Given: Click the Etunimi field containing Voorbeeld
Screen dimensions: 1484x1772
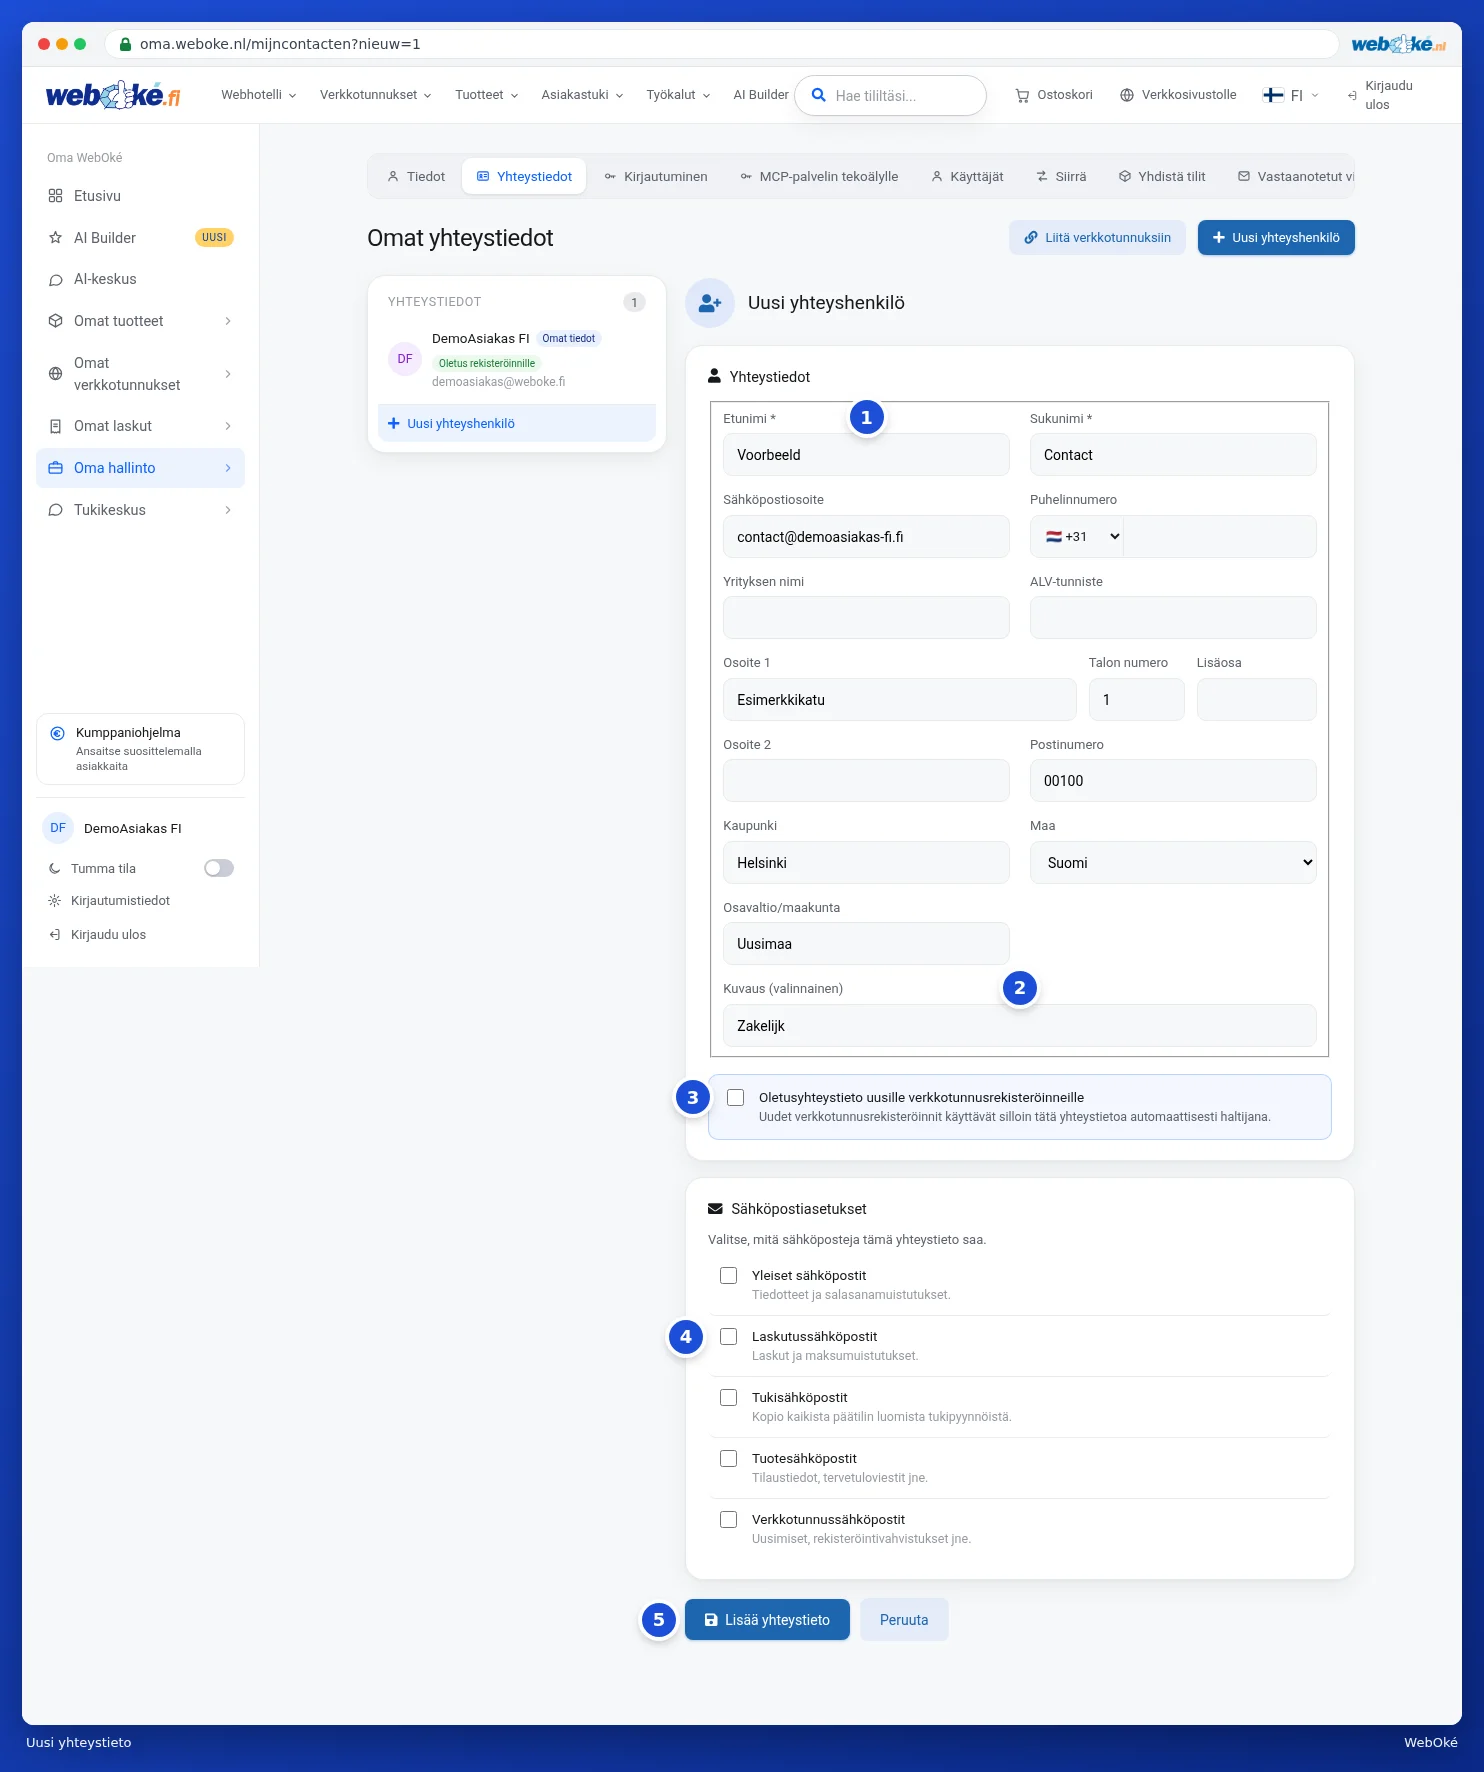Looking at the screenshot, I should (x=866, y=455).
